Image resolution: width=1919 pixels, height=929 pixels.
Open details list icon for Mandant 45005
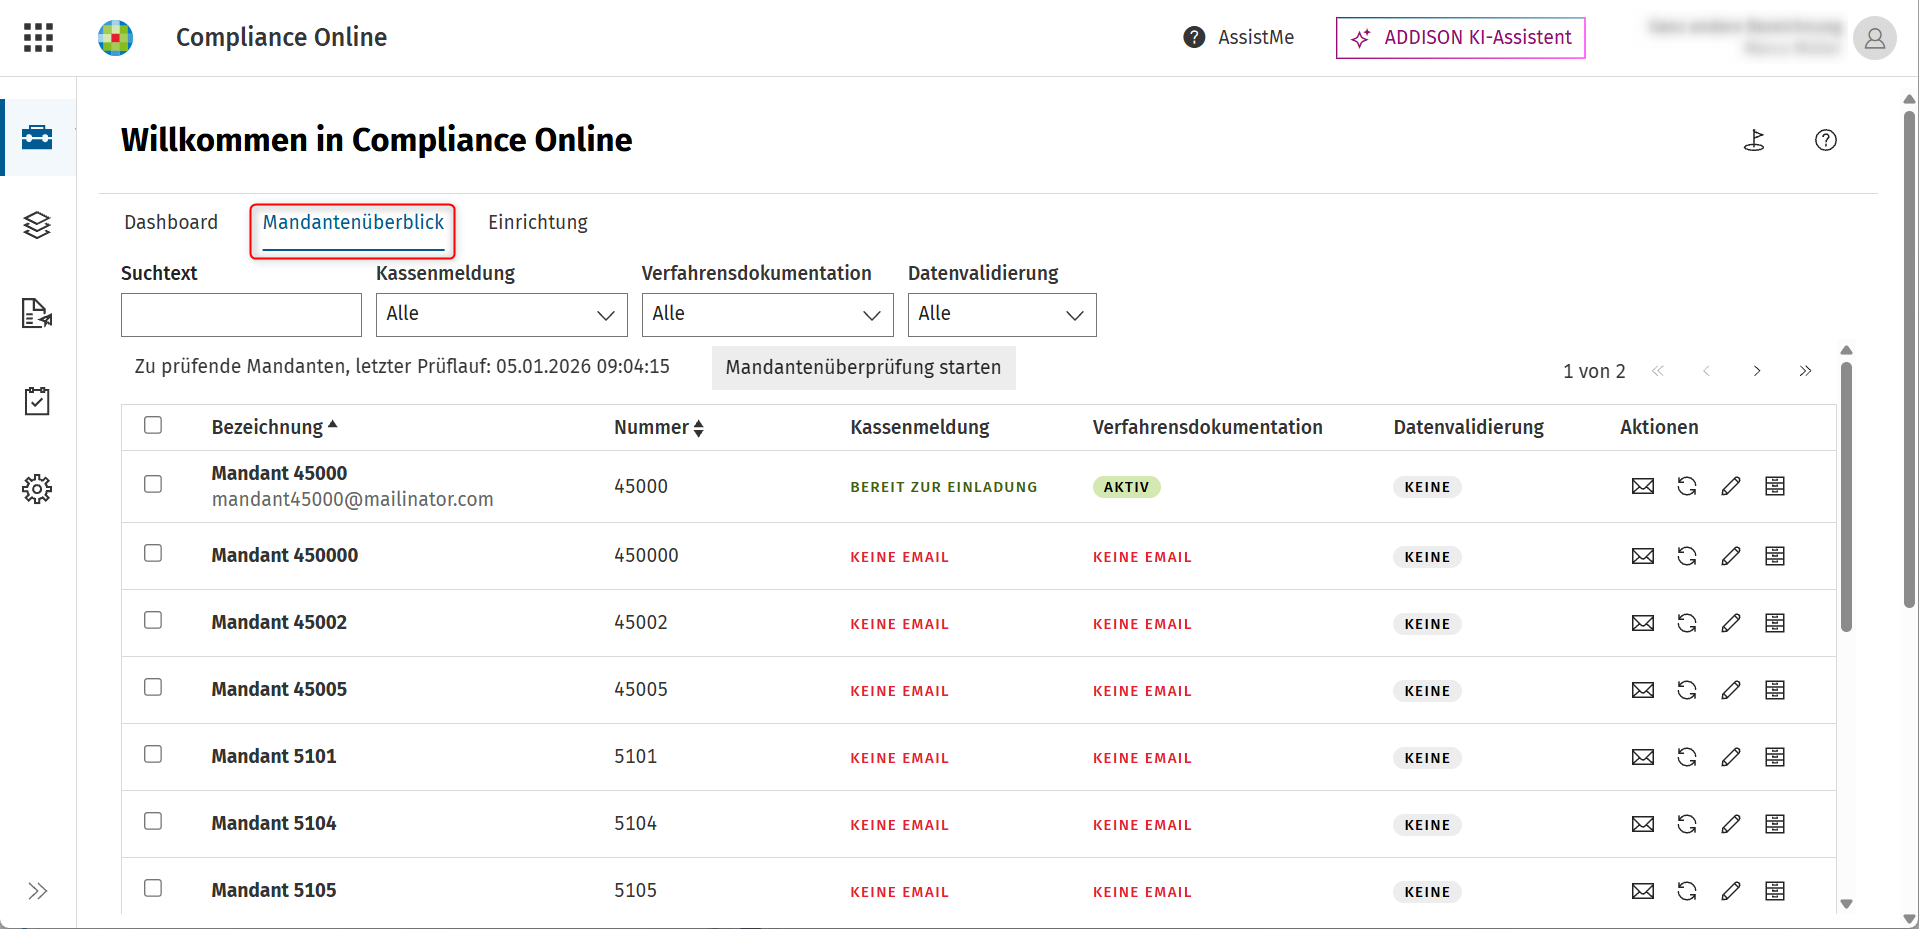1775,690
